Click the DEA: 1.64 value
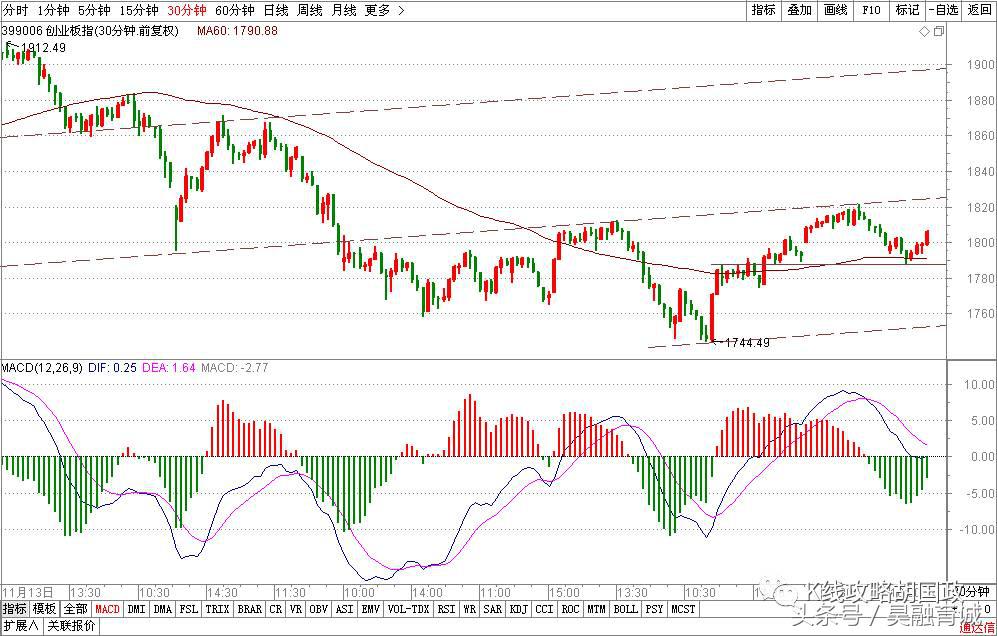 tap(168, 368)
